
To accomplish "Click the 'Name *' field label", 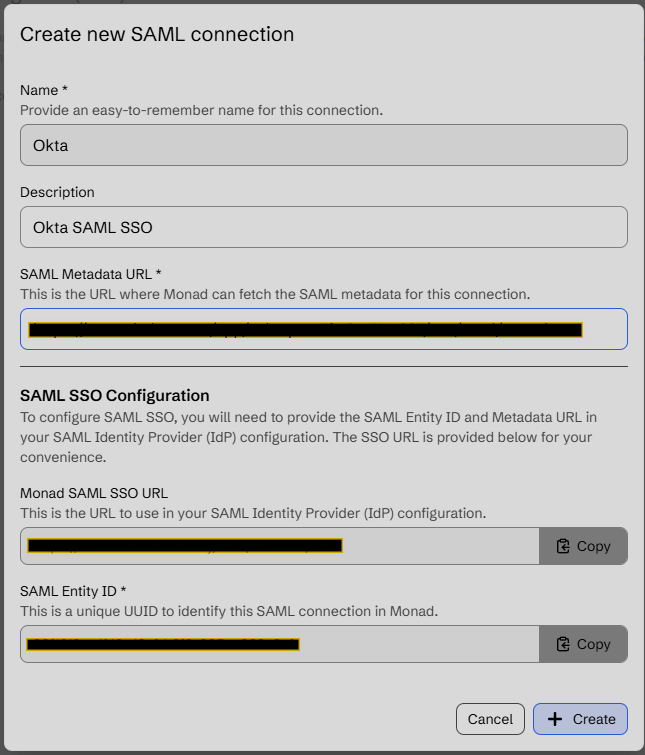I will [44, 90].
